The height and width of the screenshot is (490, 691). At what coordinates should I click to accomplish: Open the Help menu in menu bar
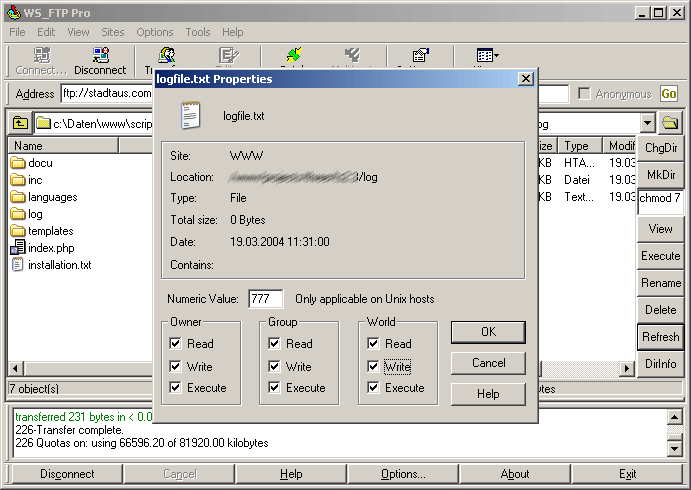click(232, 32)
